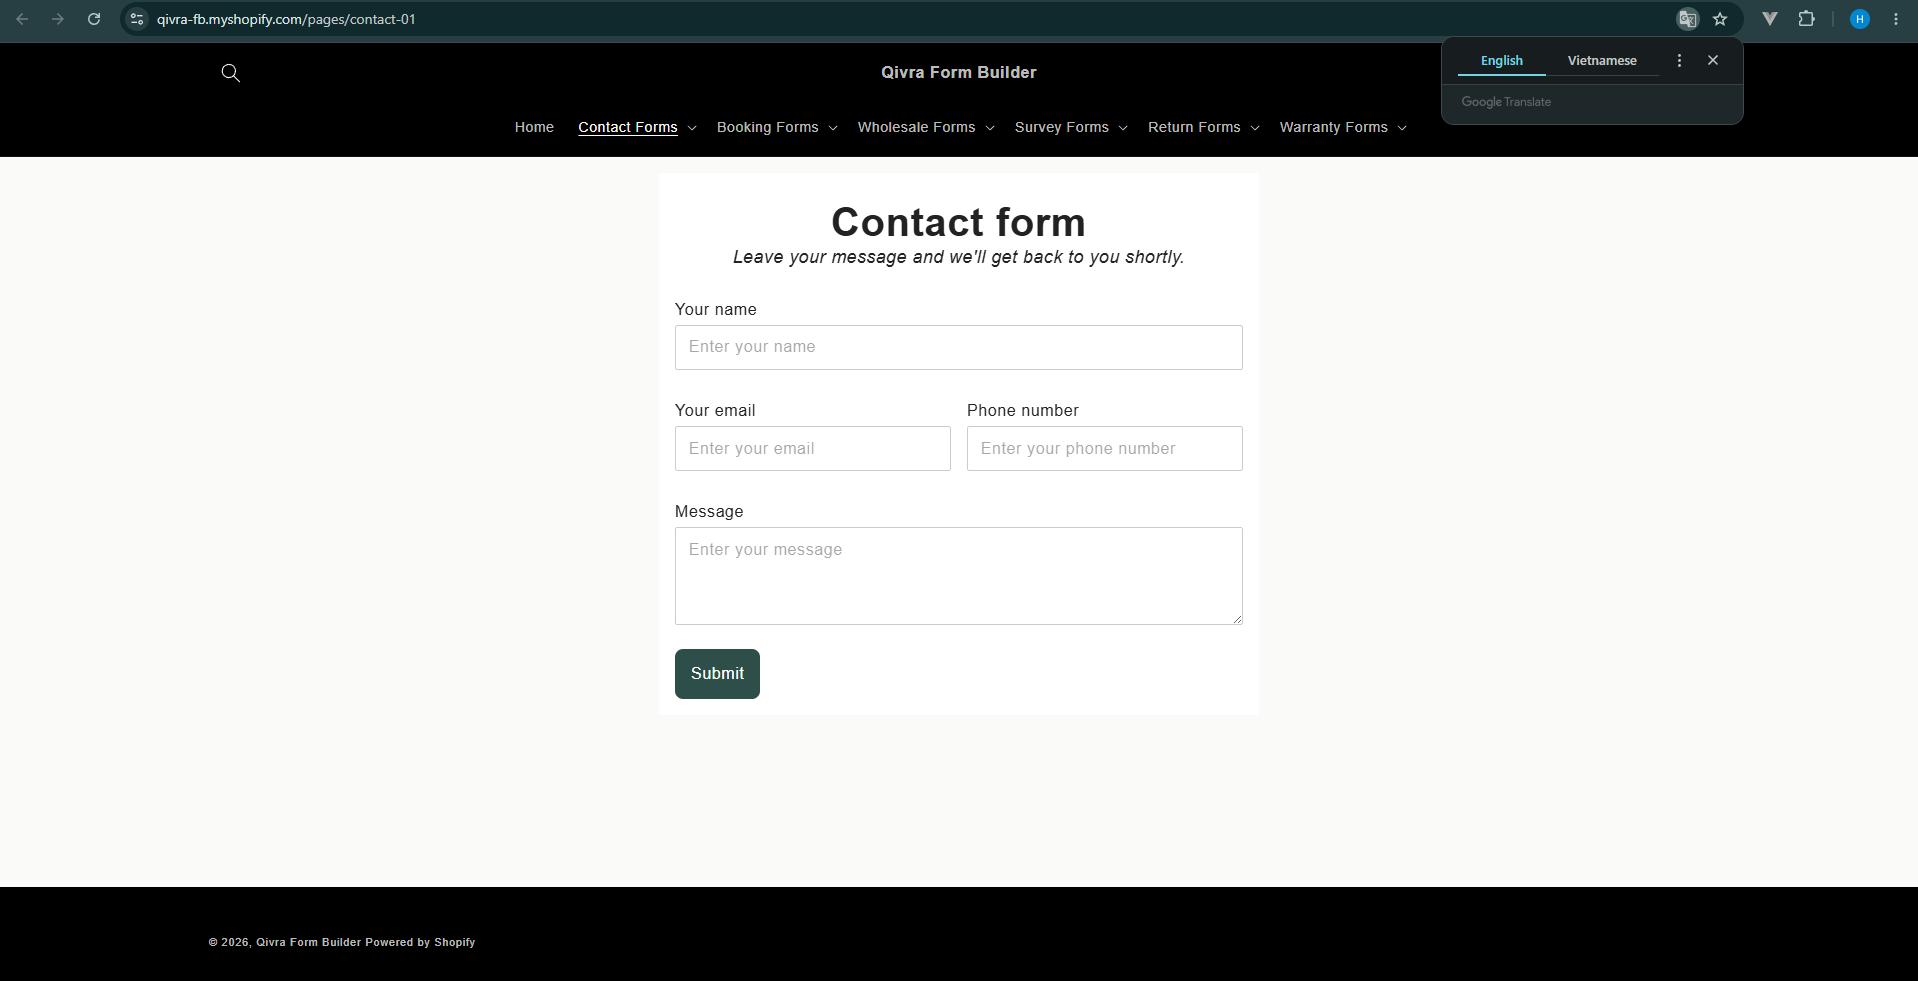Open the Survey Forms menu

(x=1061, y=127)
